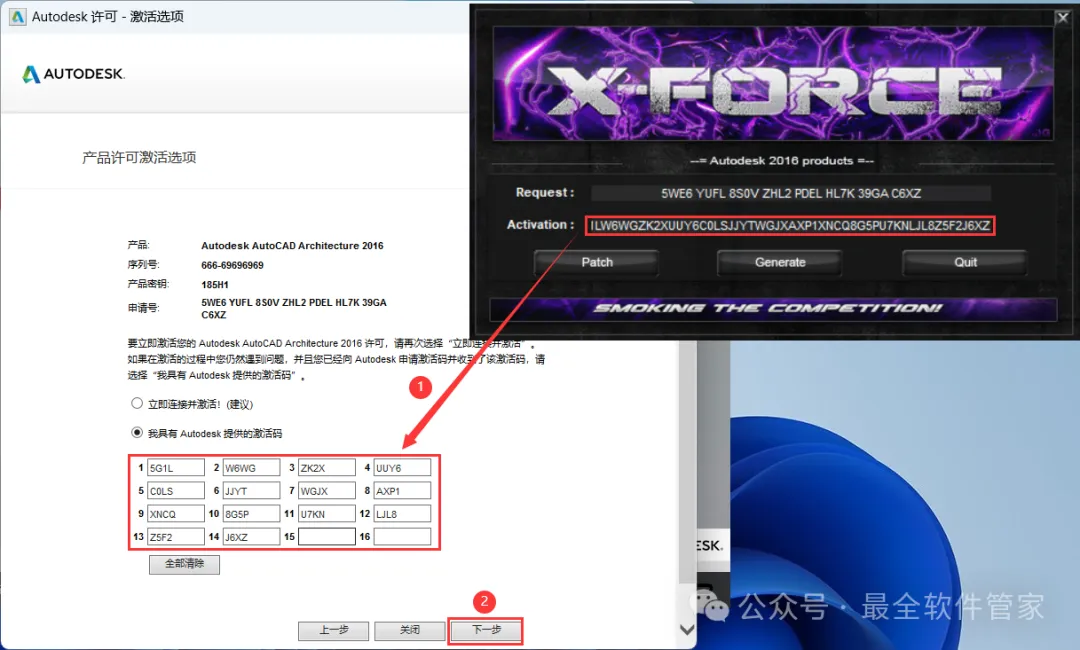Click the "上一步" back button
The image size is (1080, 650).
[x=333, y=630]
